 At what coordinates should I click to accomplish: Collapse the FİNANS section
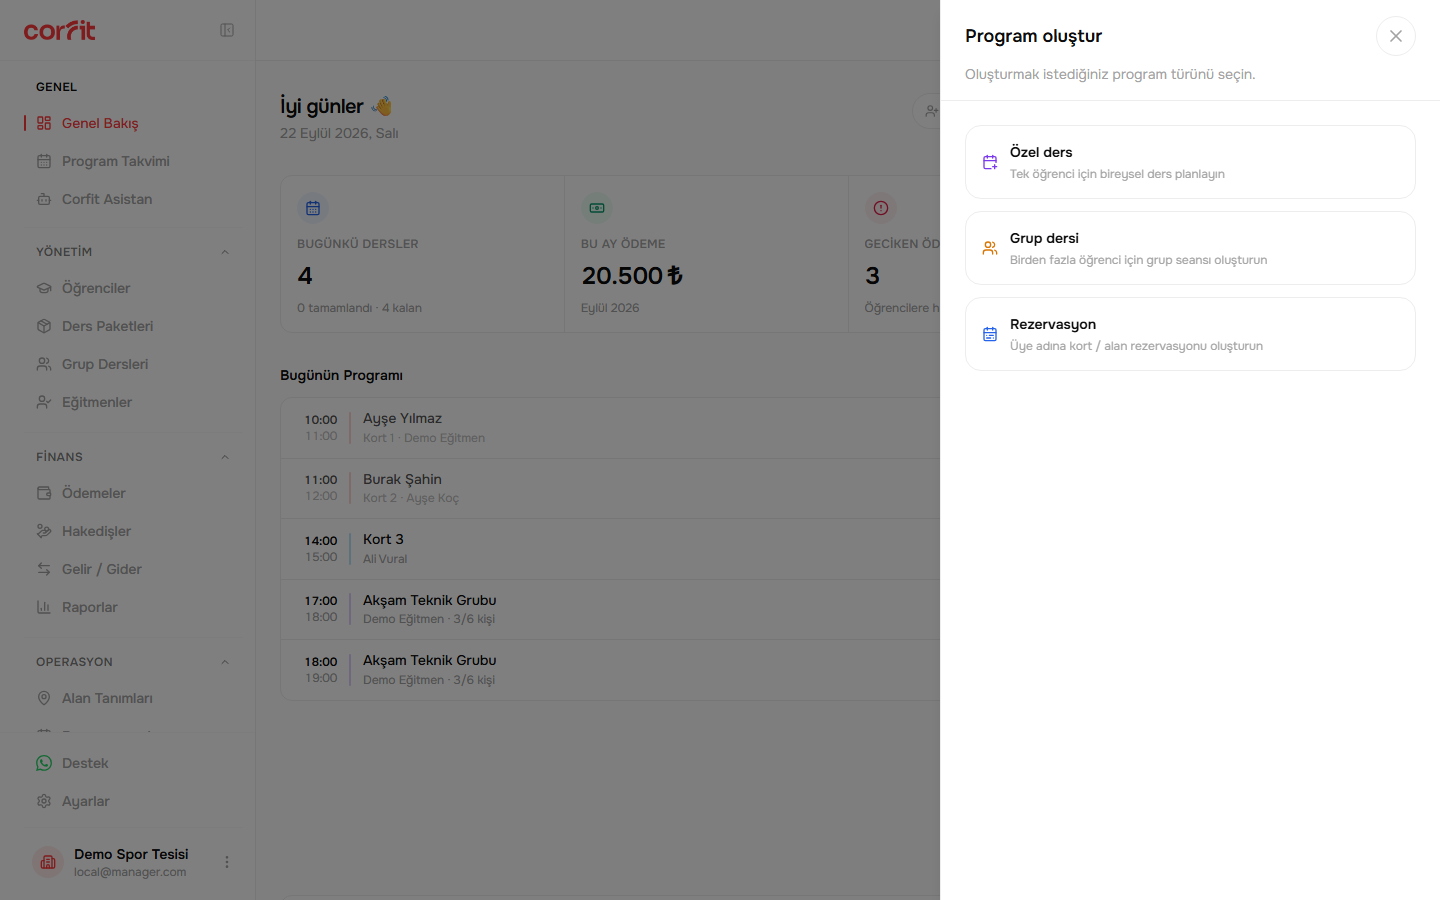click(225, 457)
